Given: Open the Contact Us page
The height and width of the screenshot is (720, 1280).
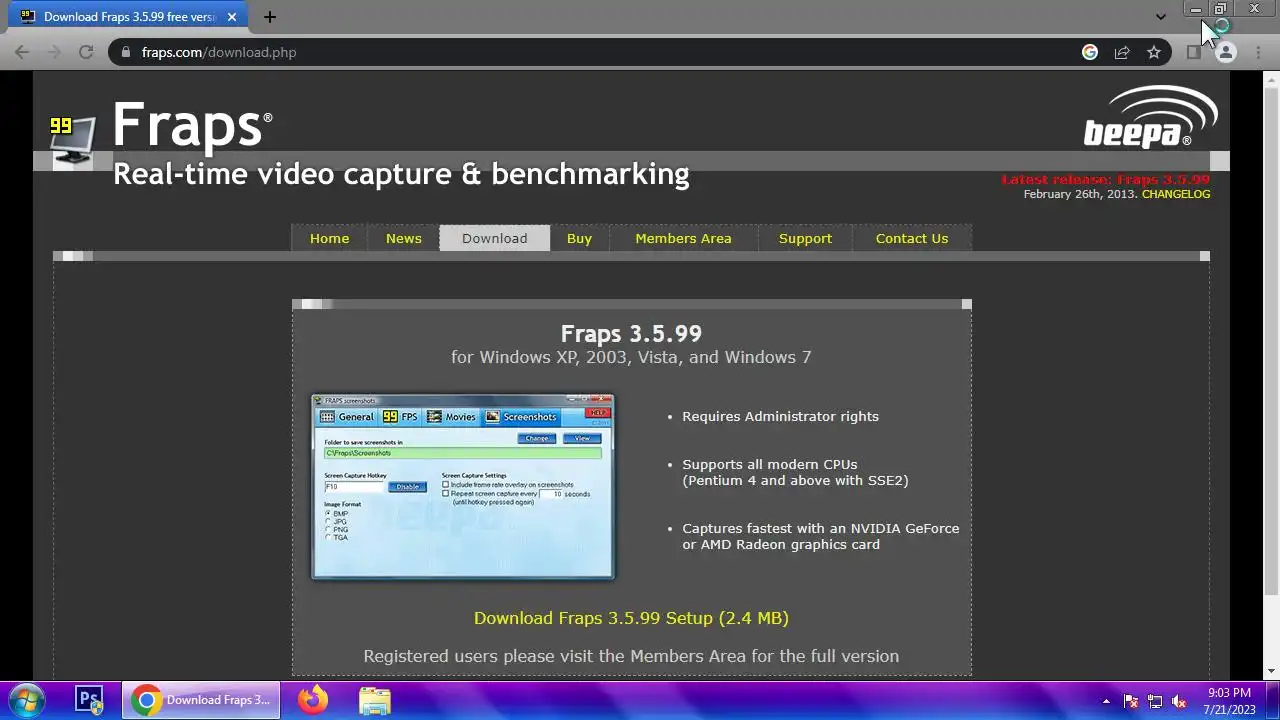Looking at the screenshot, I should 912,238.
